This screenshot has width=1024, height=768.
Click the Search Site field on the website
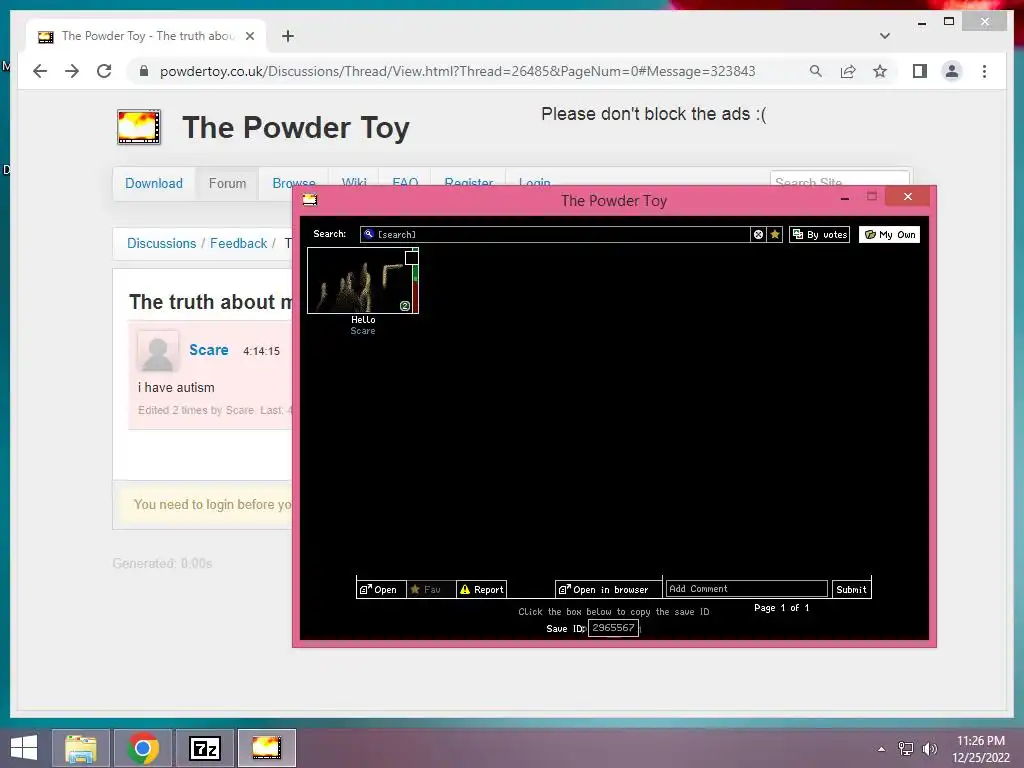pyautogui.click(x=839, y=182)
